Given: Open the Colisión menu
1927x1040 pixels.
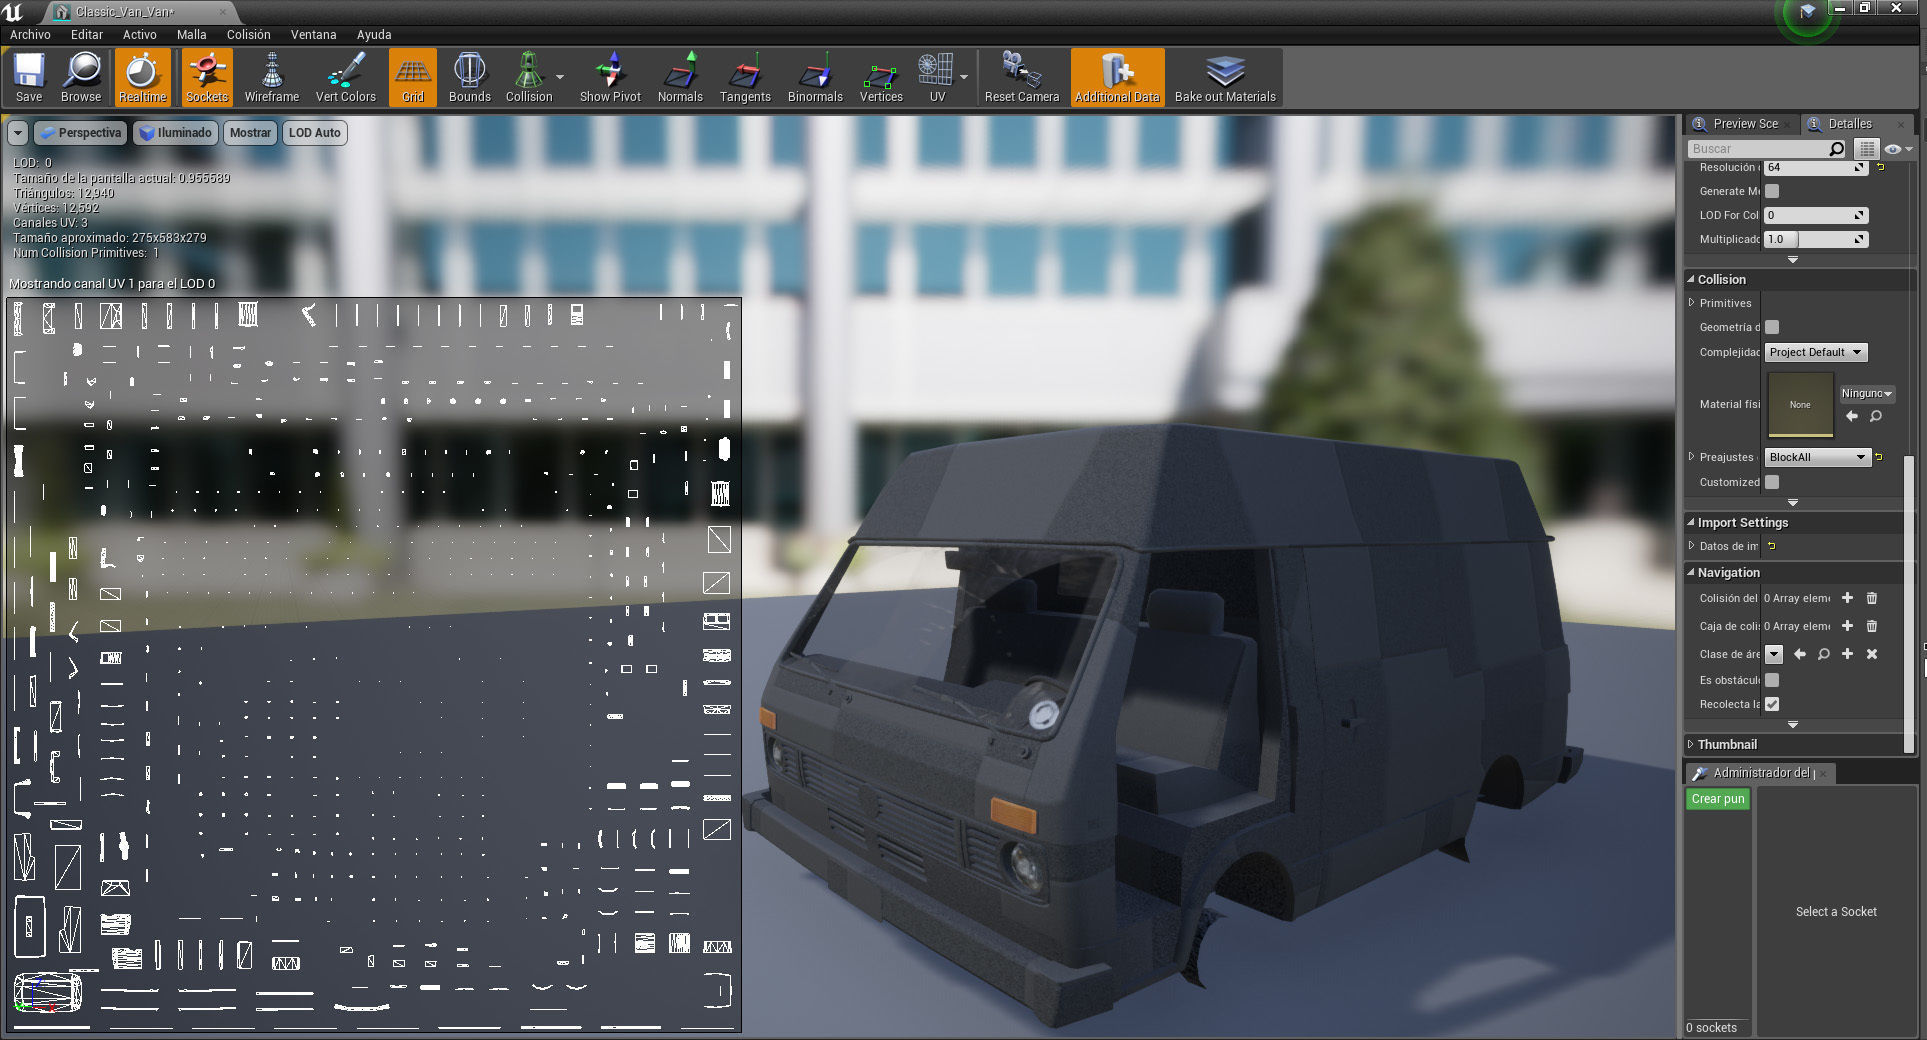Looking at the screenshot, I should click(x=249, y=34).
